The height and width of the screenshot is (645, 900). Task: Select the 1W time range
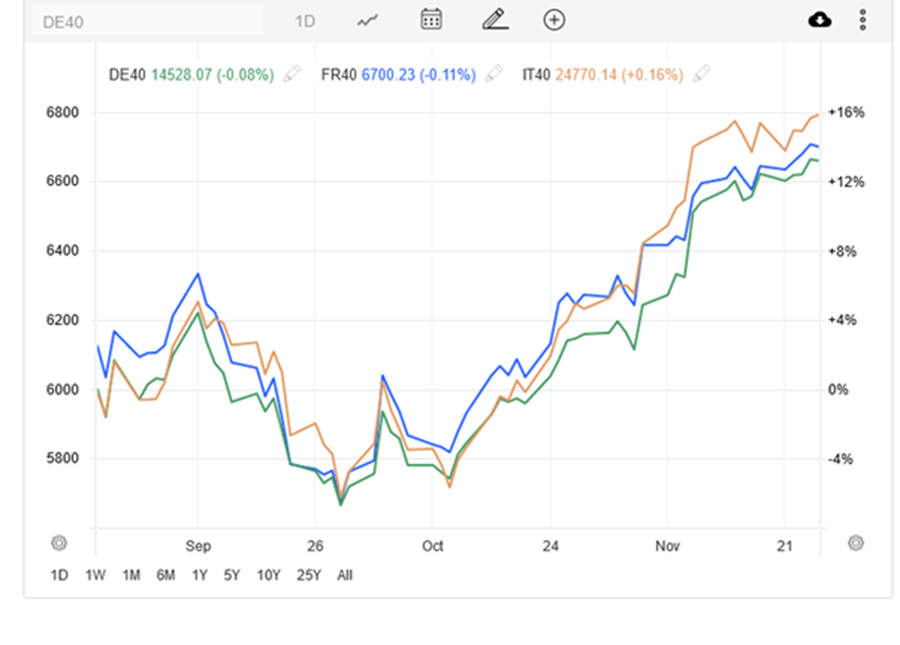(95, 575)
